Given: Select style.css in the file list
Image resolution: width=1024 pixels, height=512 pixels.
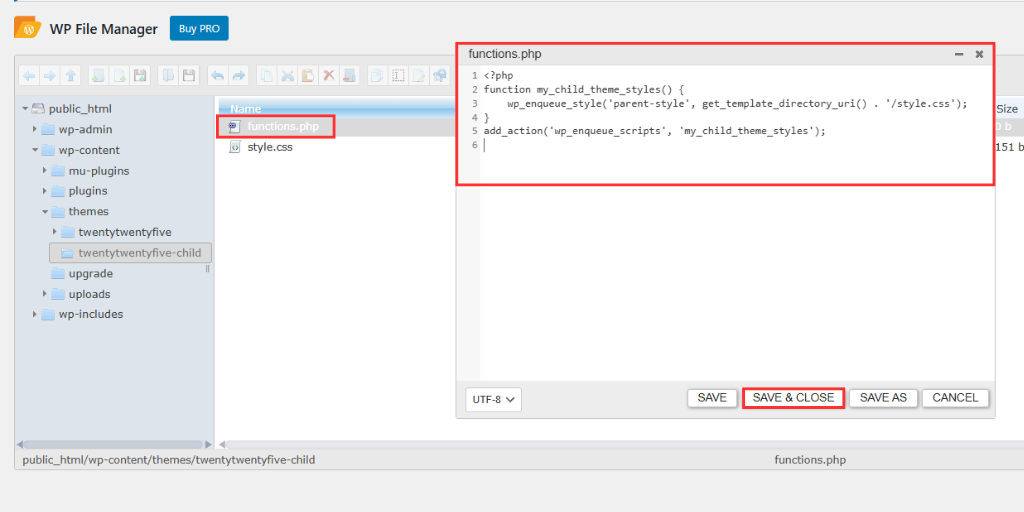Looking at the screenshot, I should pos(270,147).
